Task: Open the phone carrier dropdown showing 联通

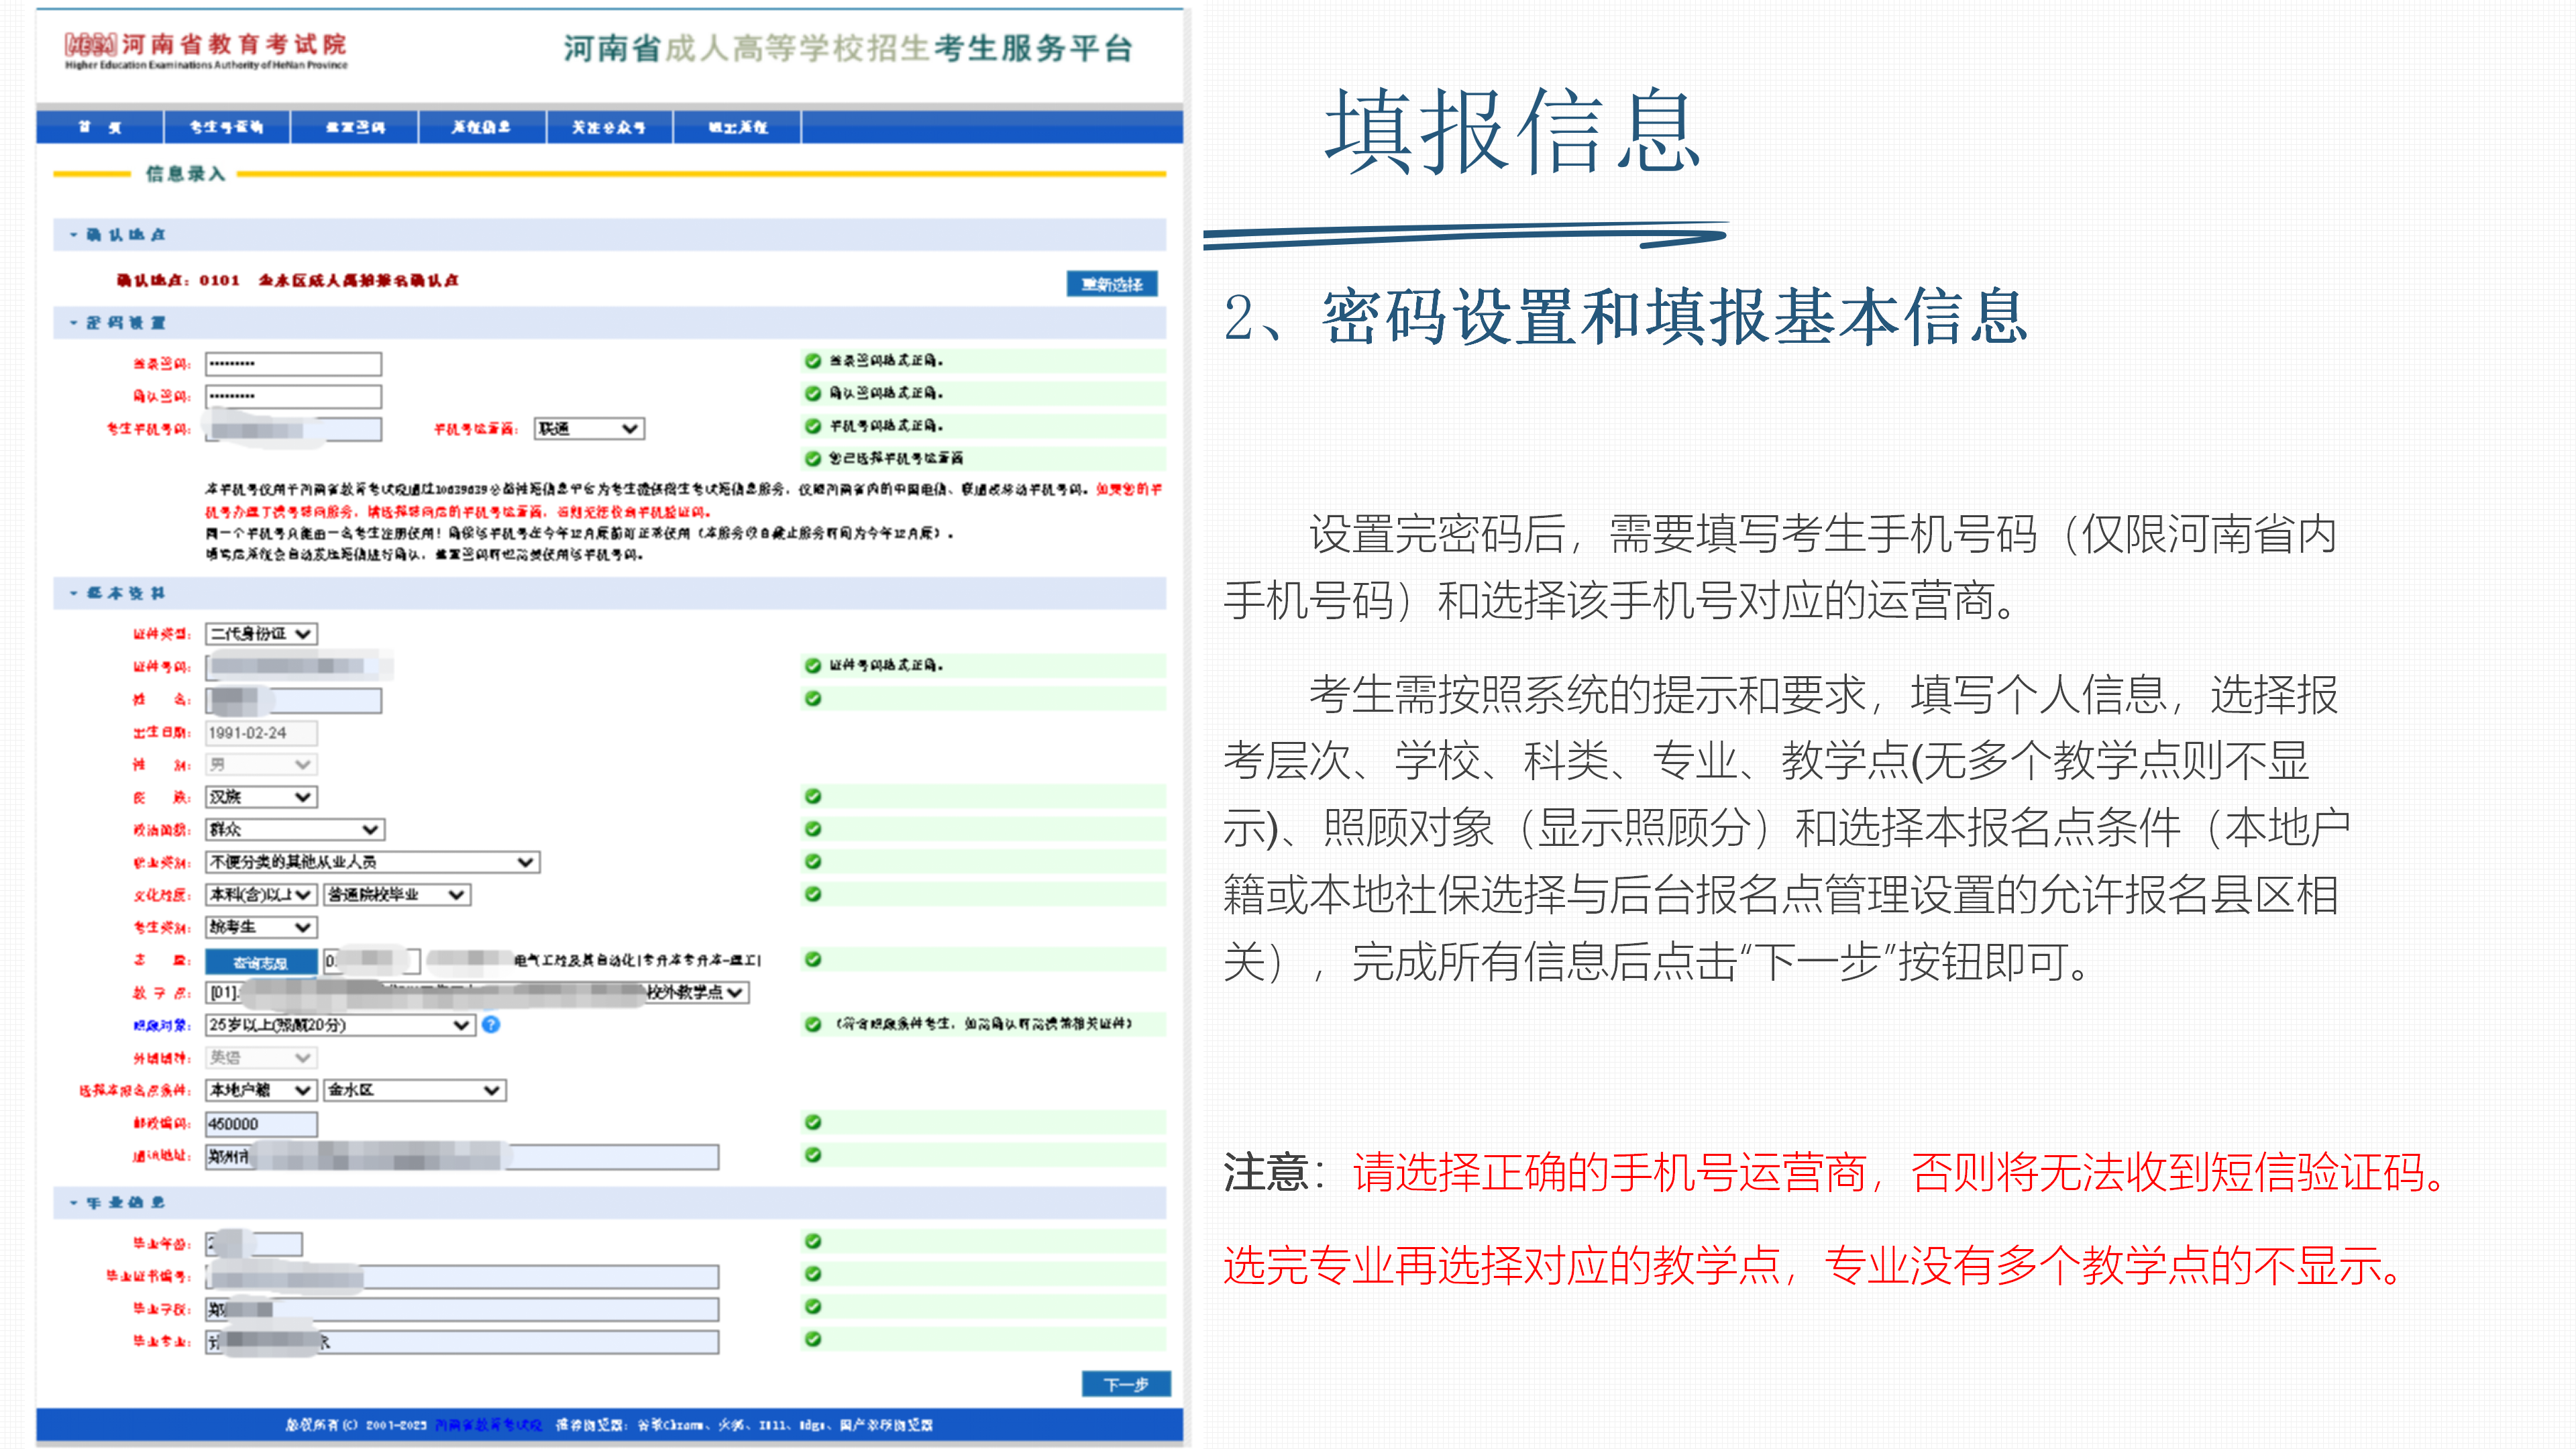Action: [x=589, y=429]
